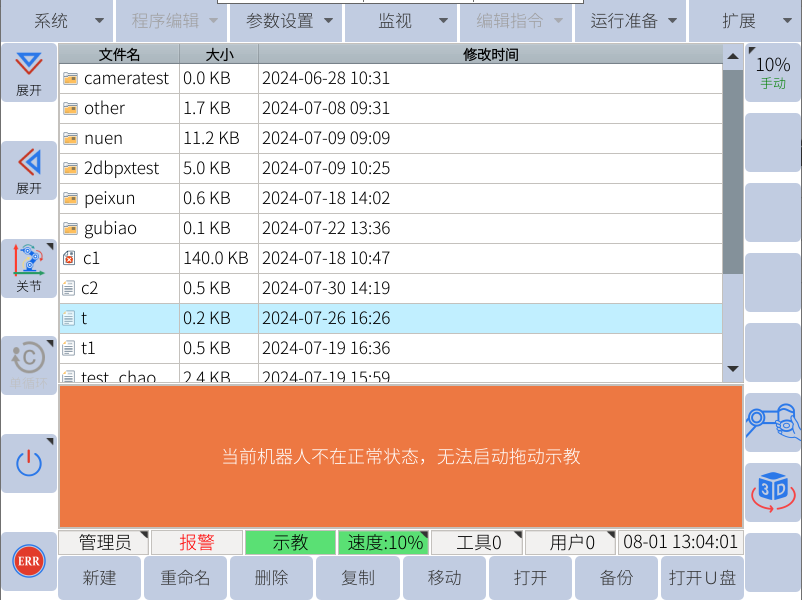
Task: Click the blue left double-chevron 展开 icon
Action: tap(29, 170)
